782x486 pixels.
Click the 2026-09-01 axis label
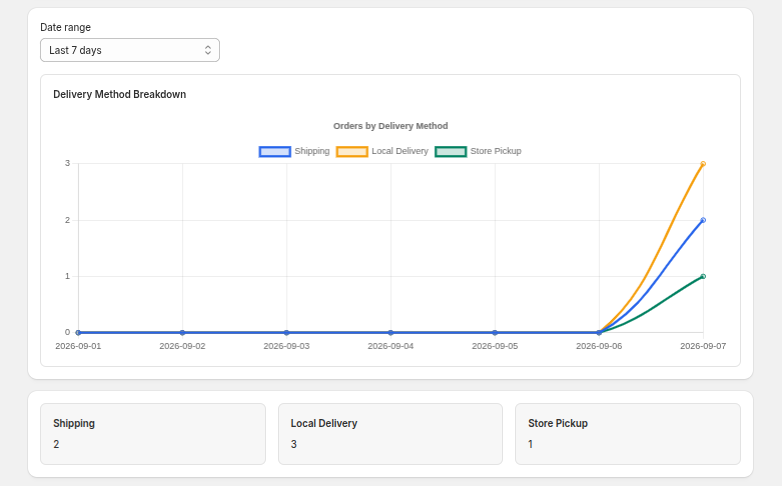pos(78,346)
